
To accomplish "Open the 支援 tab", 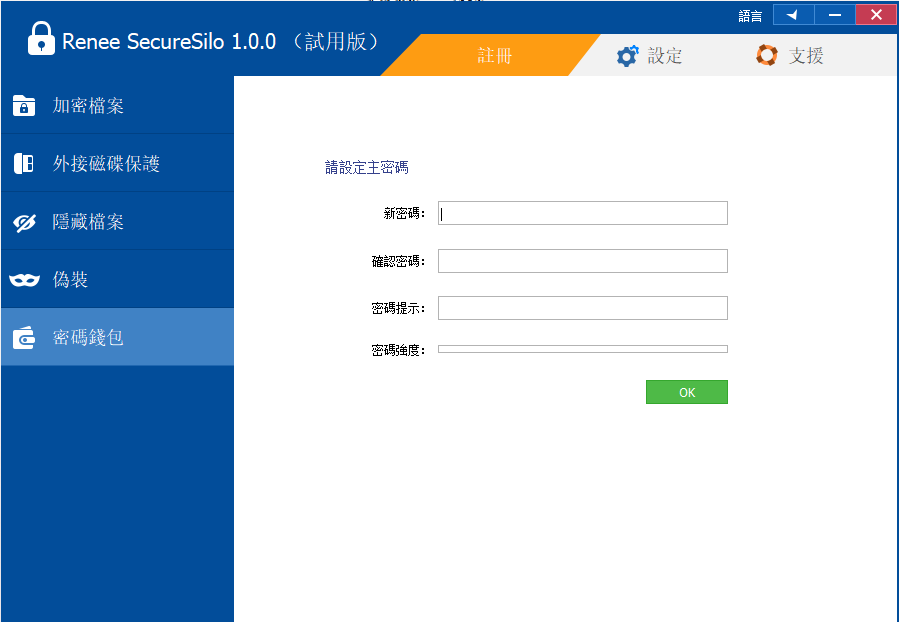I will 789,55.
